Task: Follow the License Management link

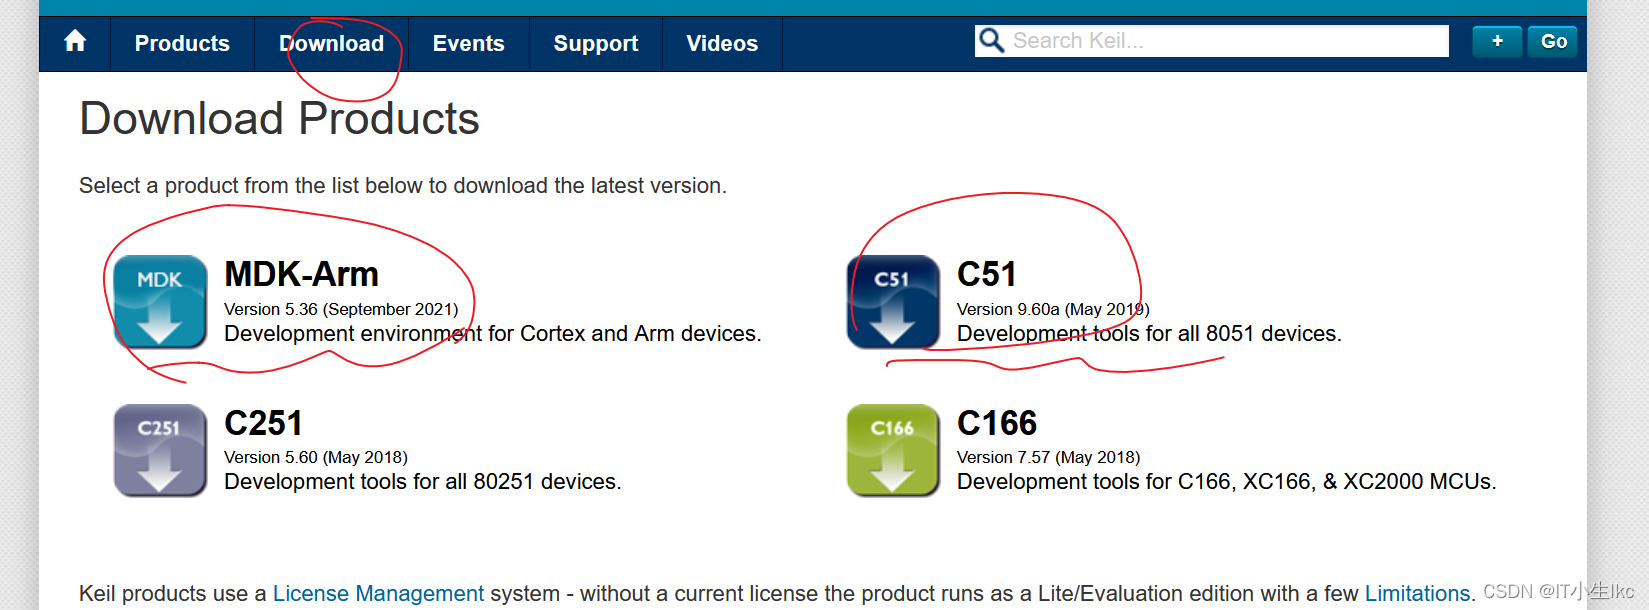Action: point(378,593)
